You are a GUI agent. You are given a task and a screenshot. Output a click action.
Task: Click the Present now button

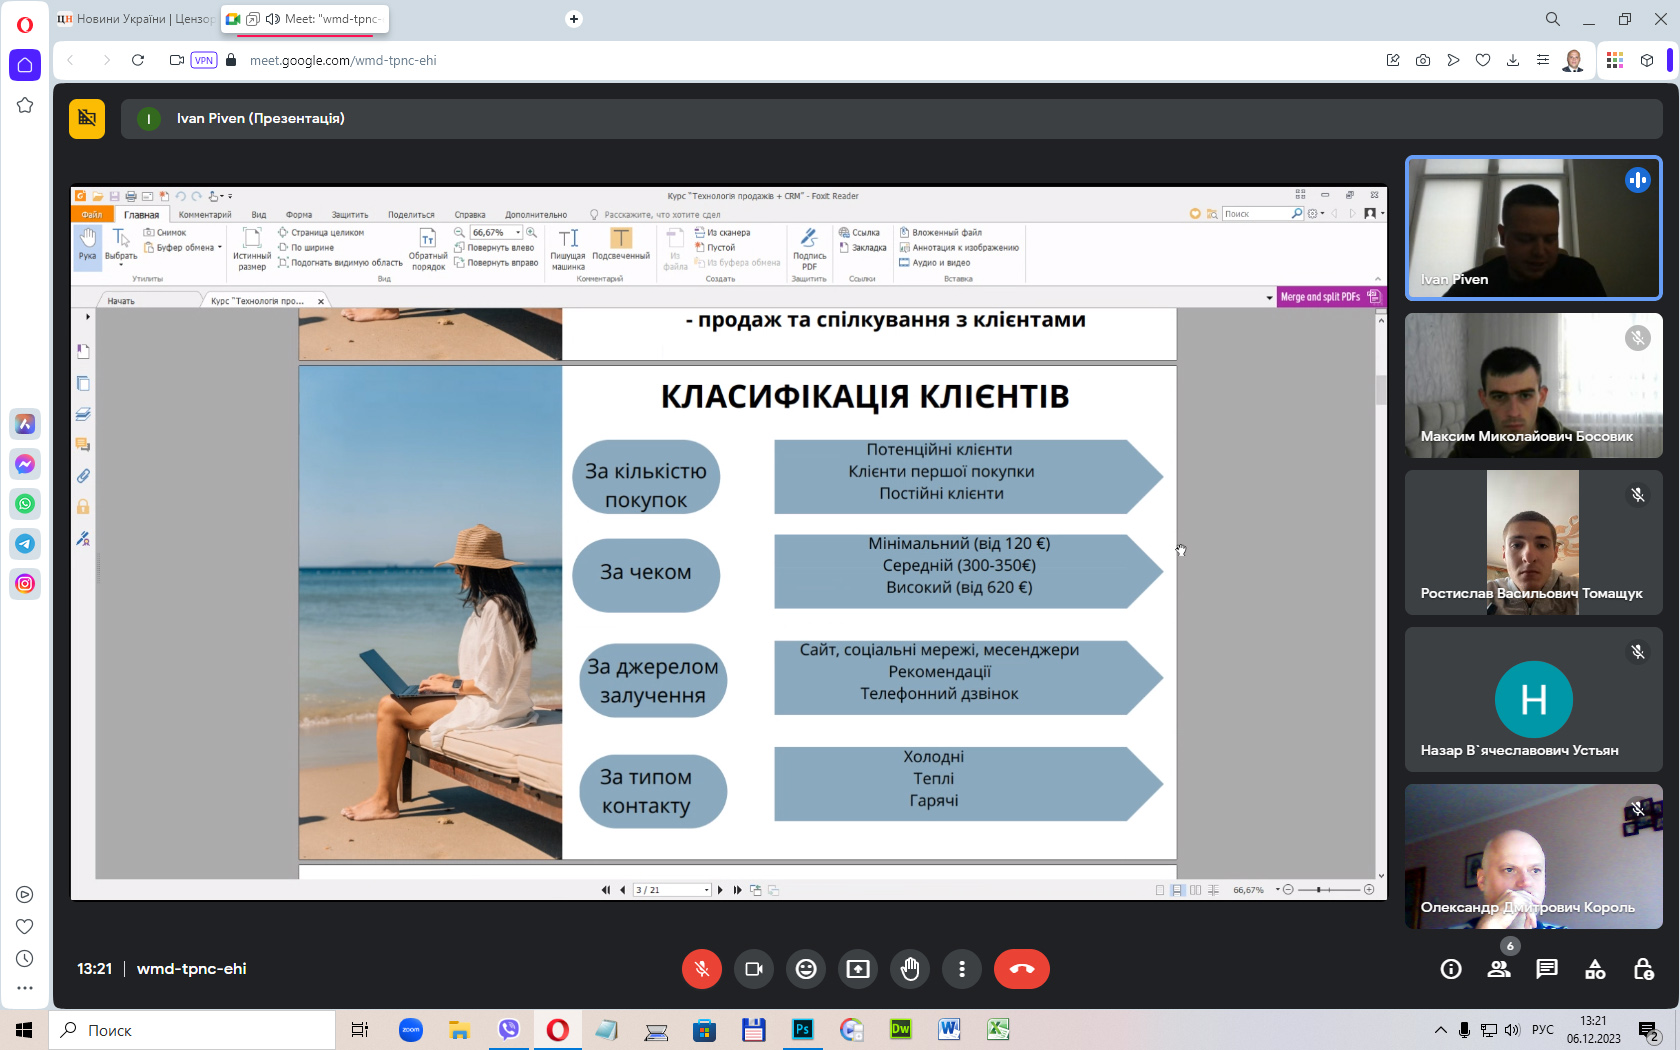click(858, 969)
